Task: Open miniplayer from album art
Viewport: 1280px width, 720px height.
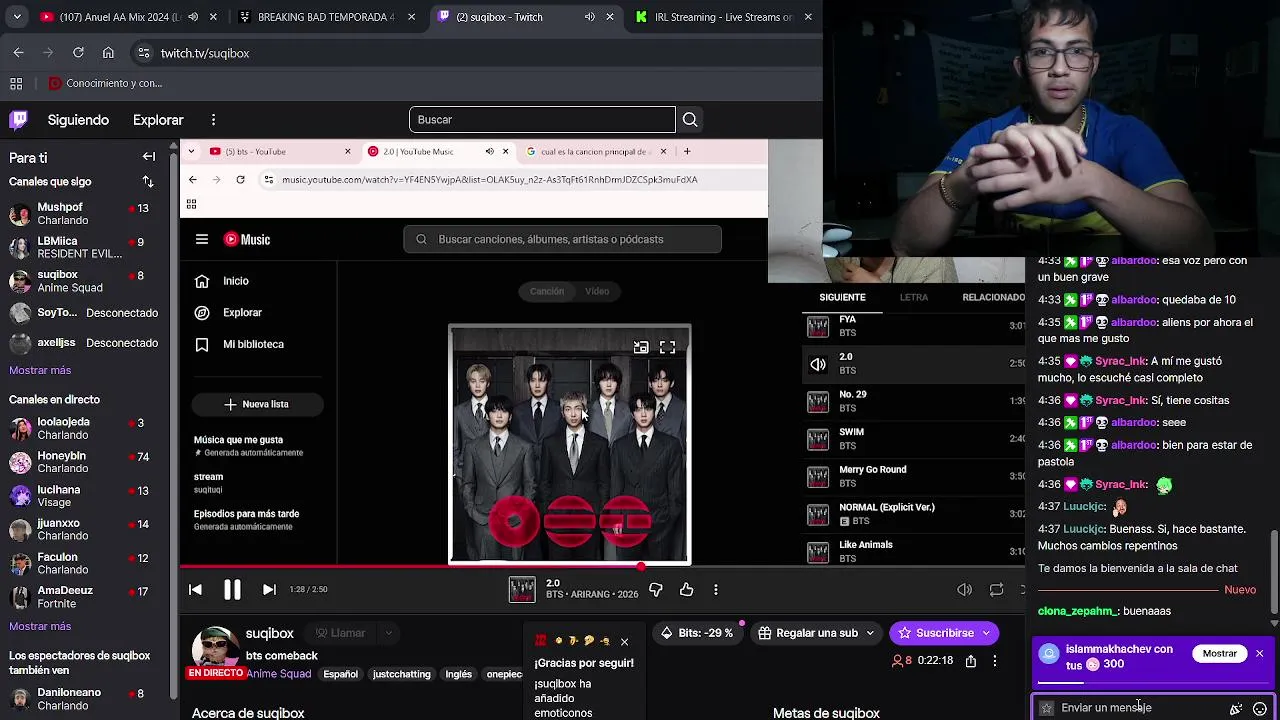Action: tap(641, 347)
